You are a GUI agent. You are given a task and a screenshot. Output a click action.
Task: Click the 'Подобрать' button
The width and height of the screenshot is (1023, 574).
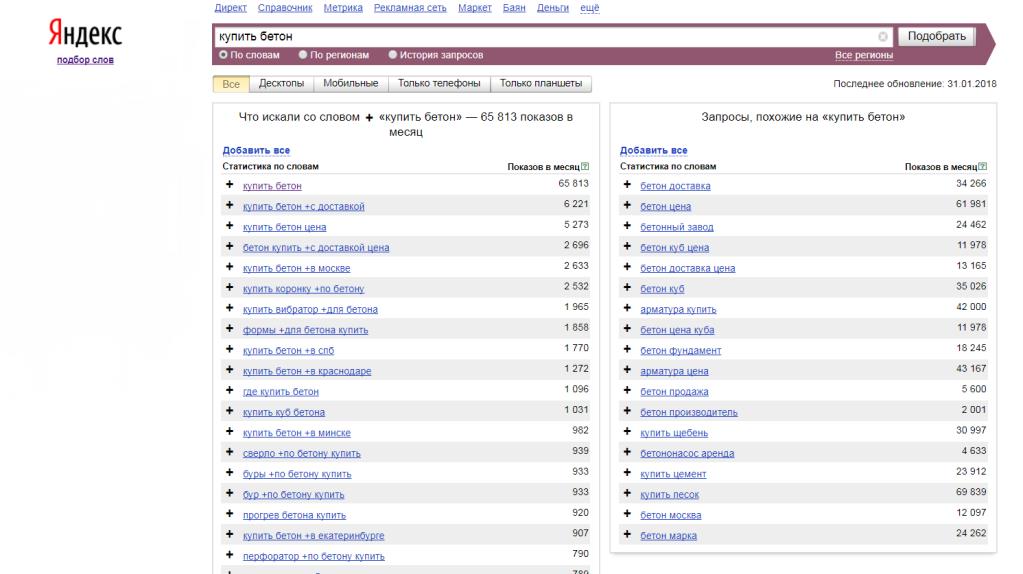(x=936, y=36)
